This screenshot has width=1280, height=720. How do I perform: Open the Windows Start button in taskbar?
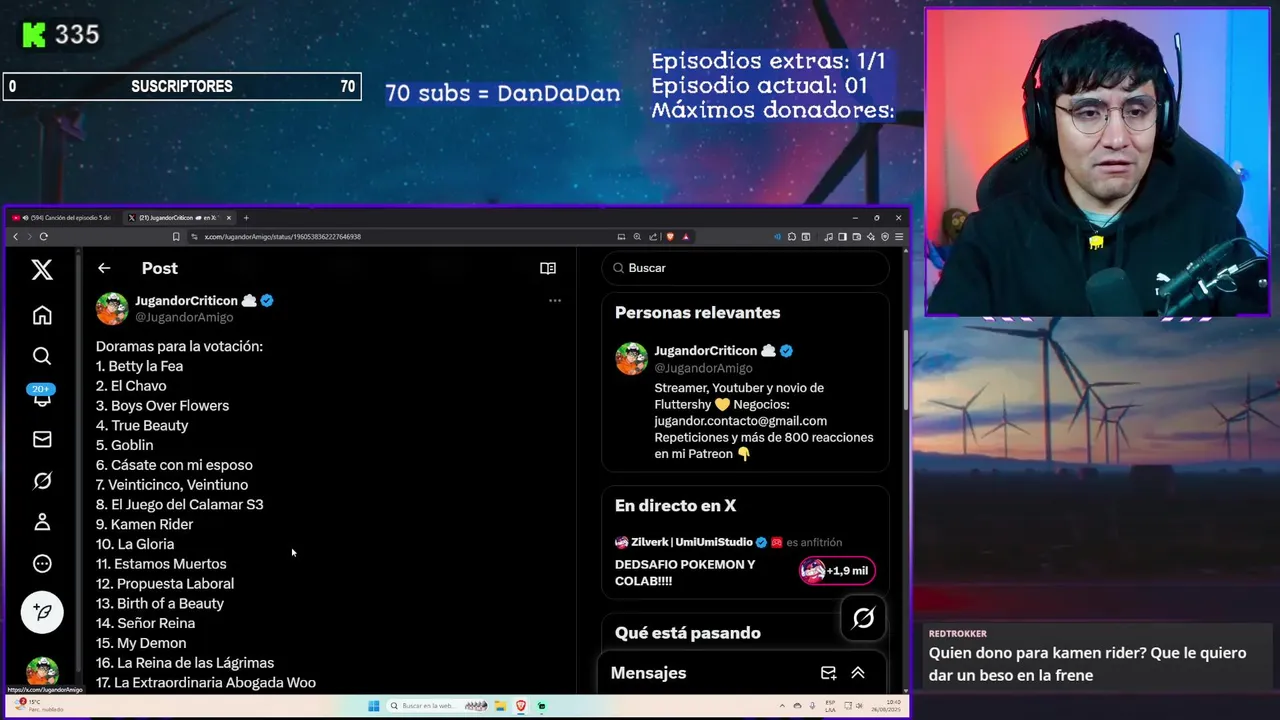374,706
